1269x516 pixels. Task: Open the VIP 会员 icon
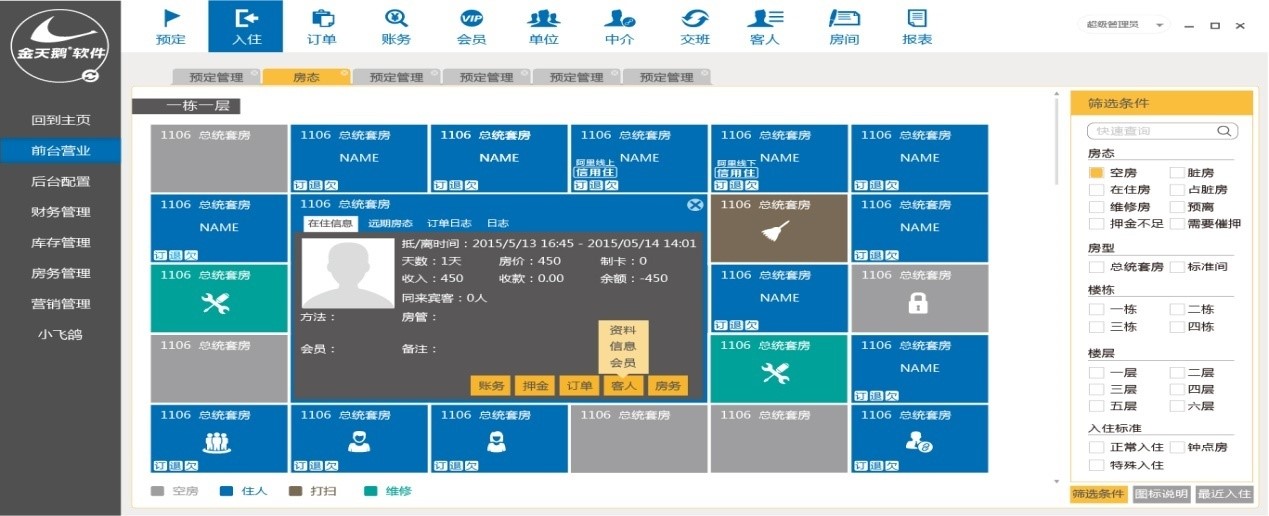471,19
